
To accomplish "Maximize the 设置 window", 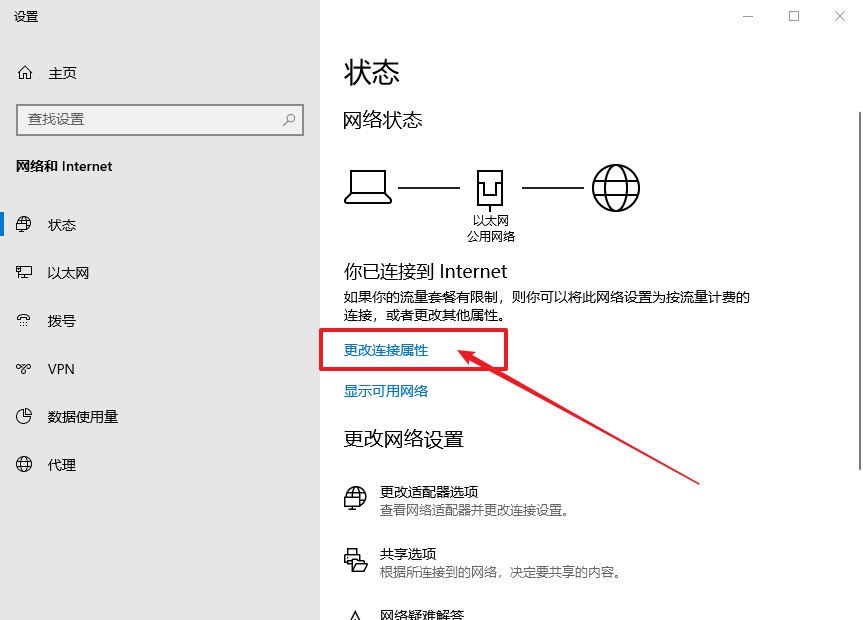I will (x=794, y=16).
